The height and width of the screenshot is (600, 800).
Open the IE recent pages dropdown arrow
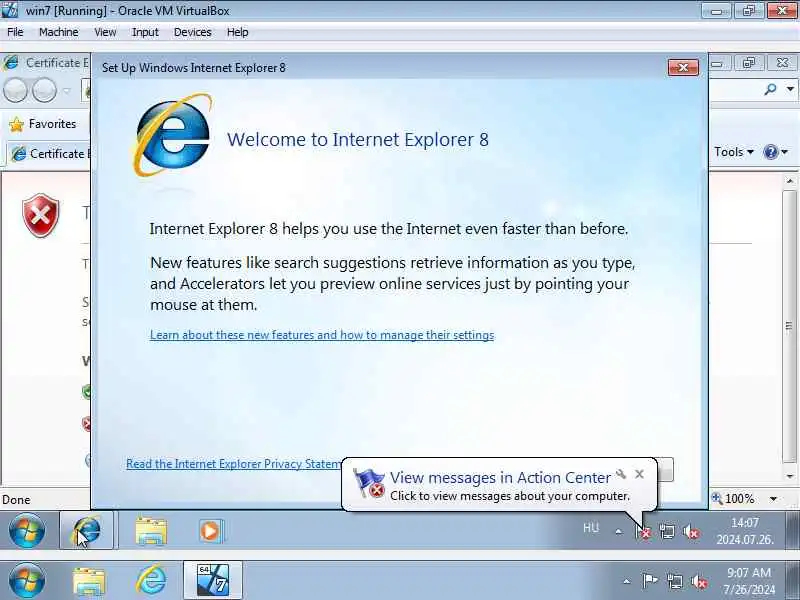pos(67,91)
